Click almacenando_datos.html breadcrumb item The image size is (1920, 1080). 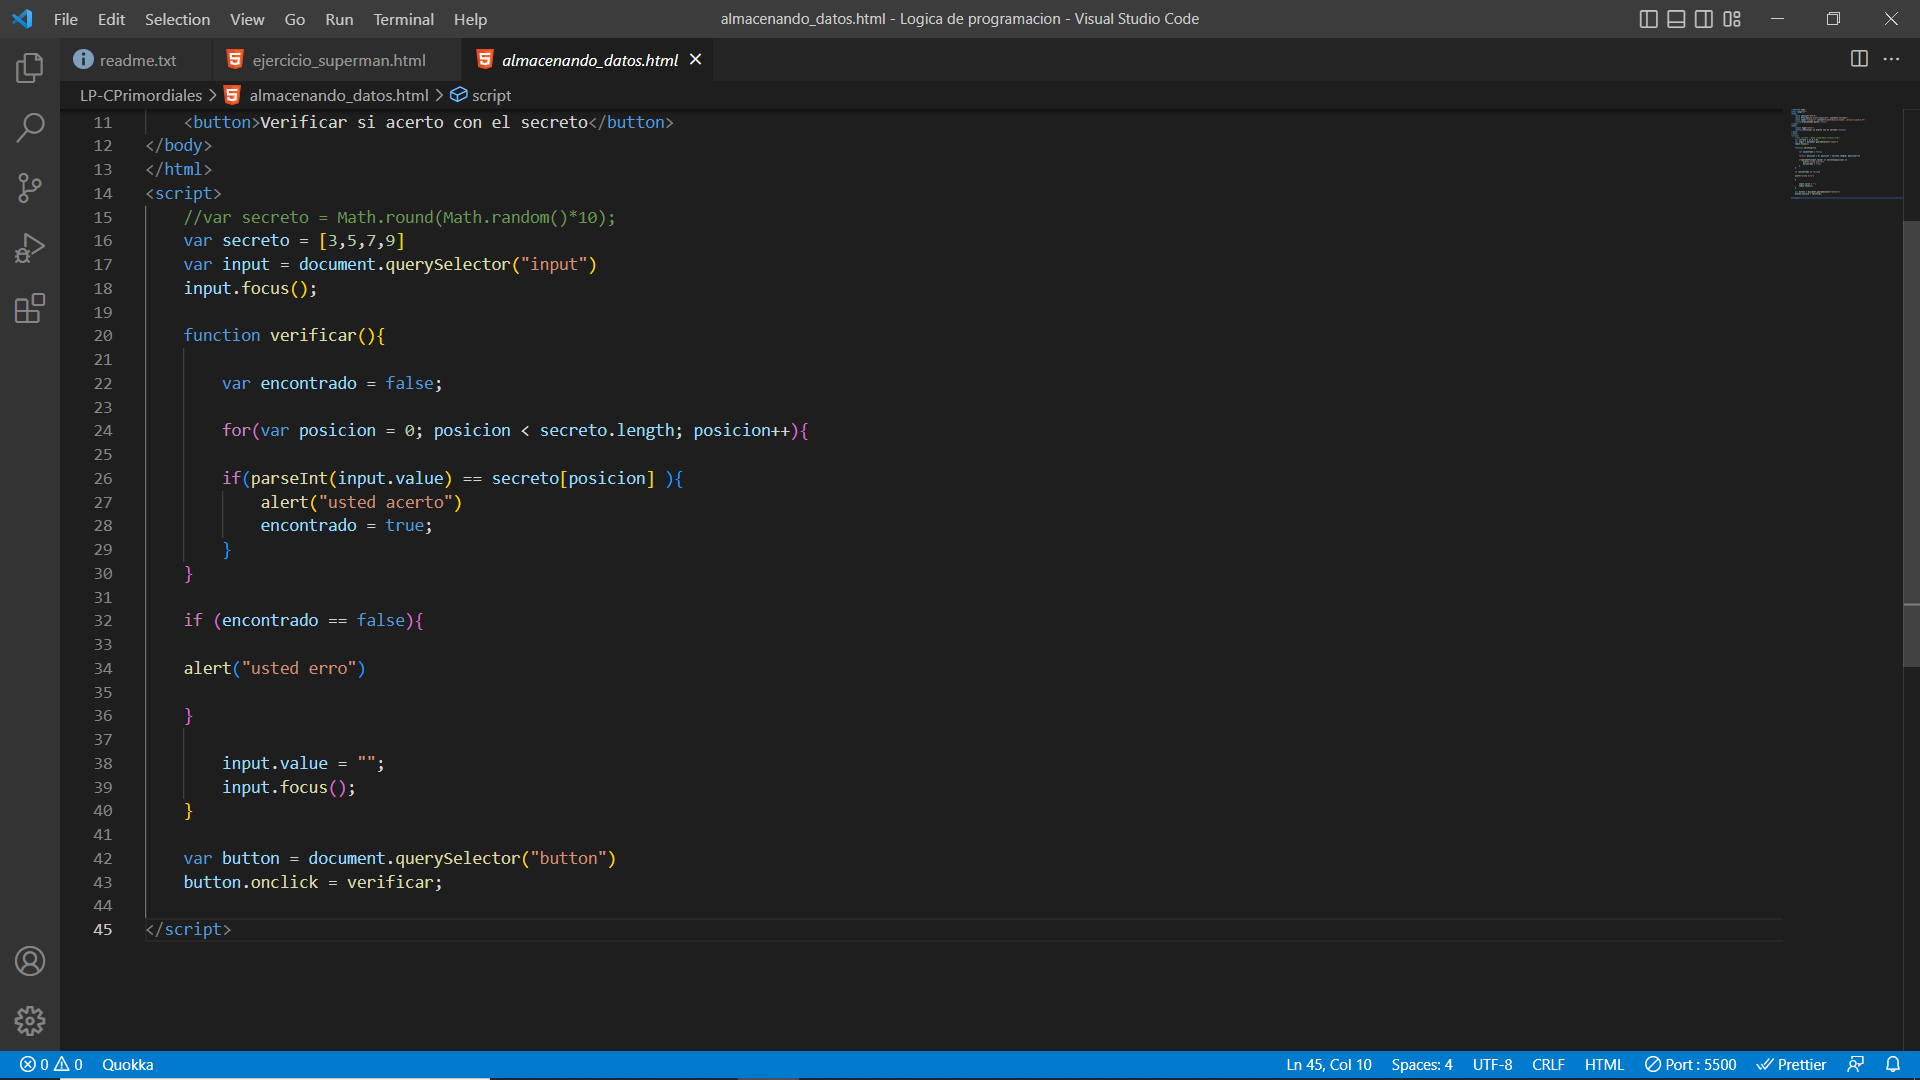338,95
